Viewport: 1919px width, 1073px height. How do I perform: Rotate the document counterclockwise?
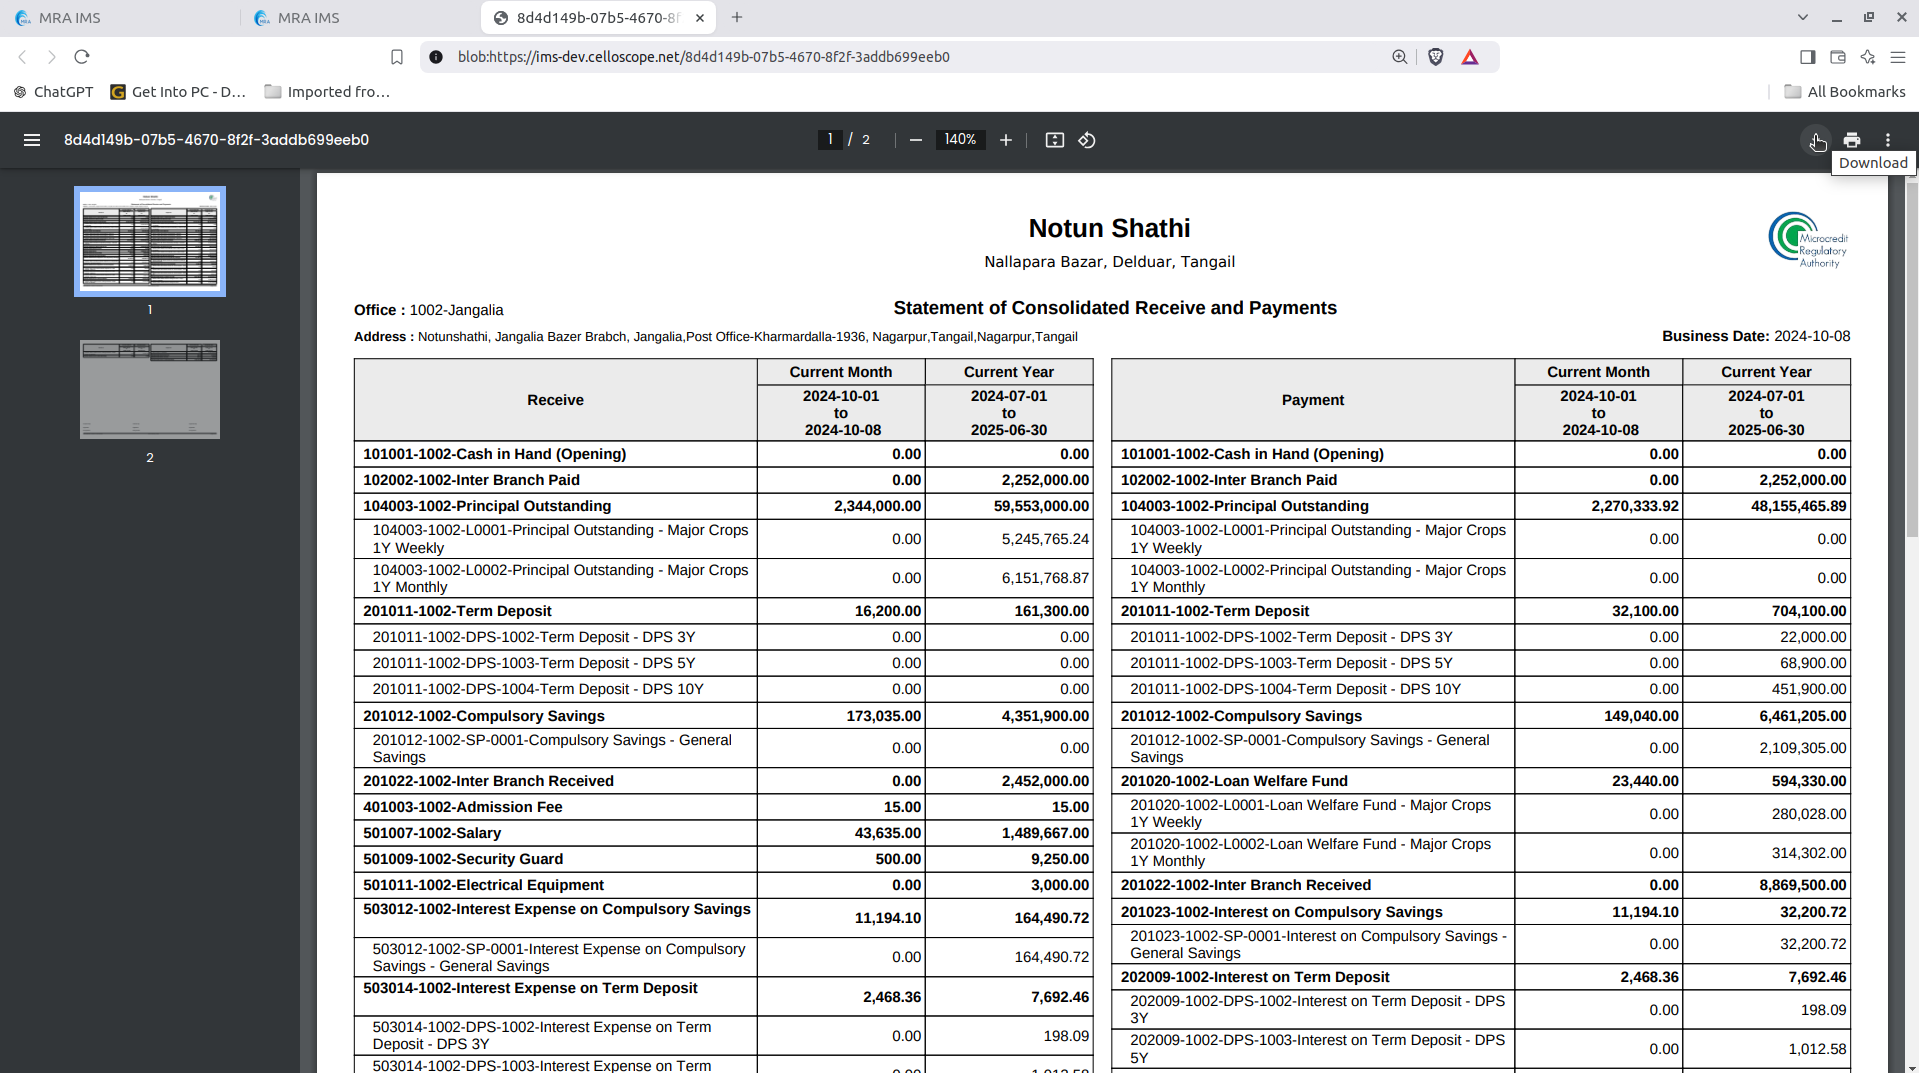coord(1087,140)
